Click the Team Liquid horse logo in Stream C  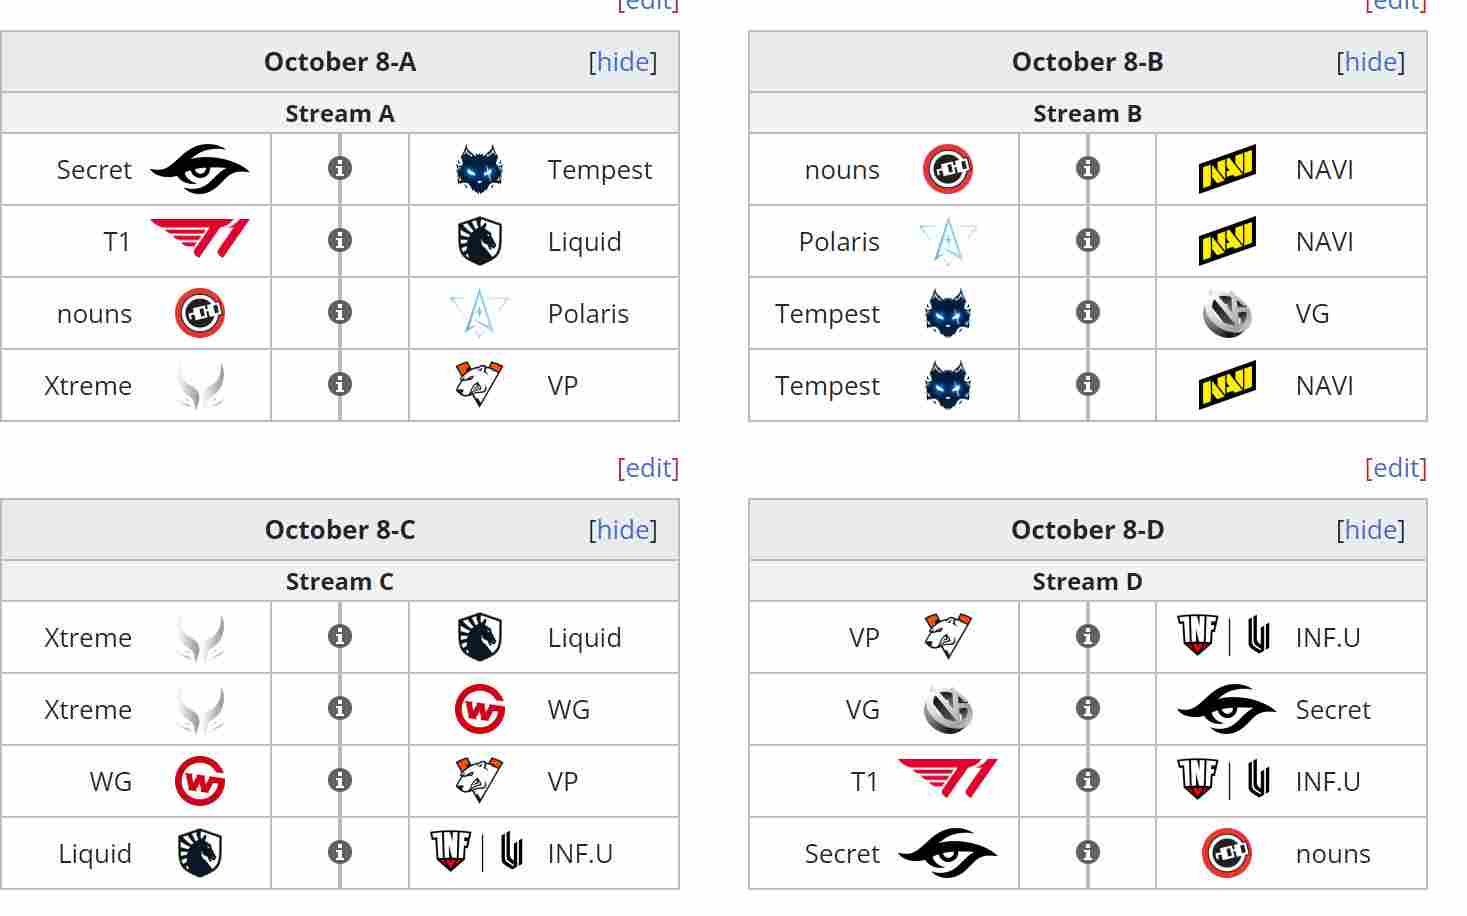point(478,637)
